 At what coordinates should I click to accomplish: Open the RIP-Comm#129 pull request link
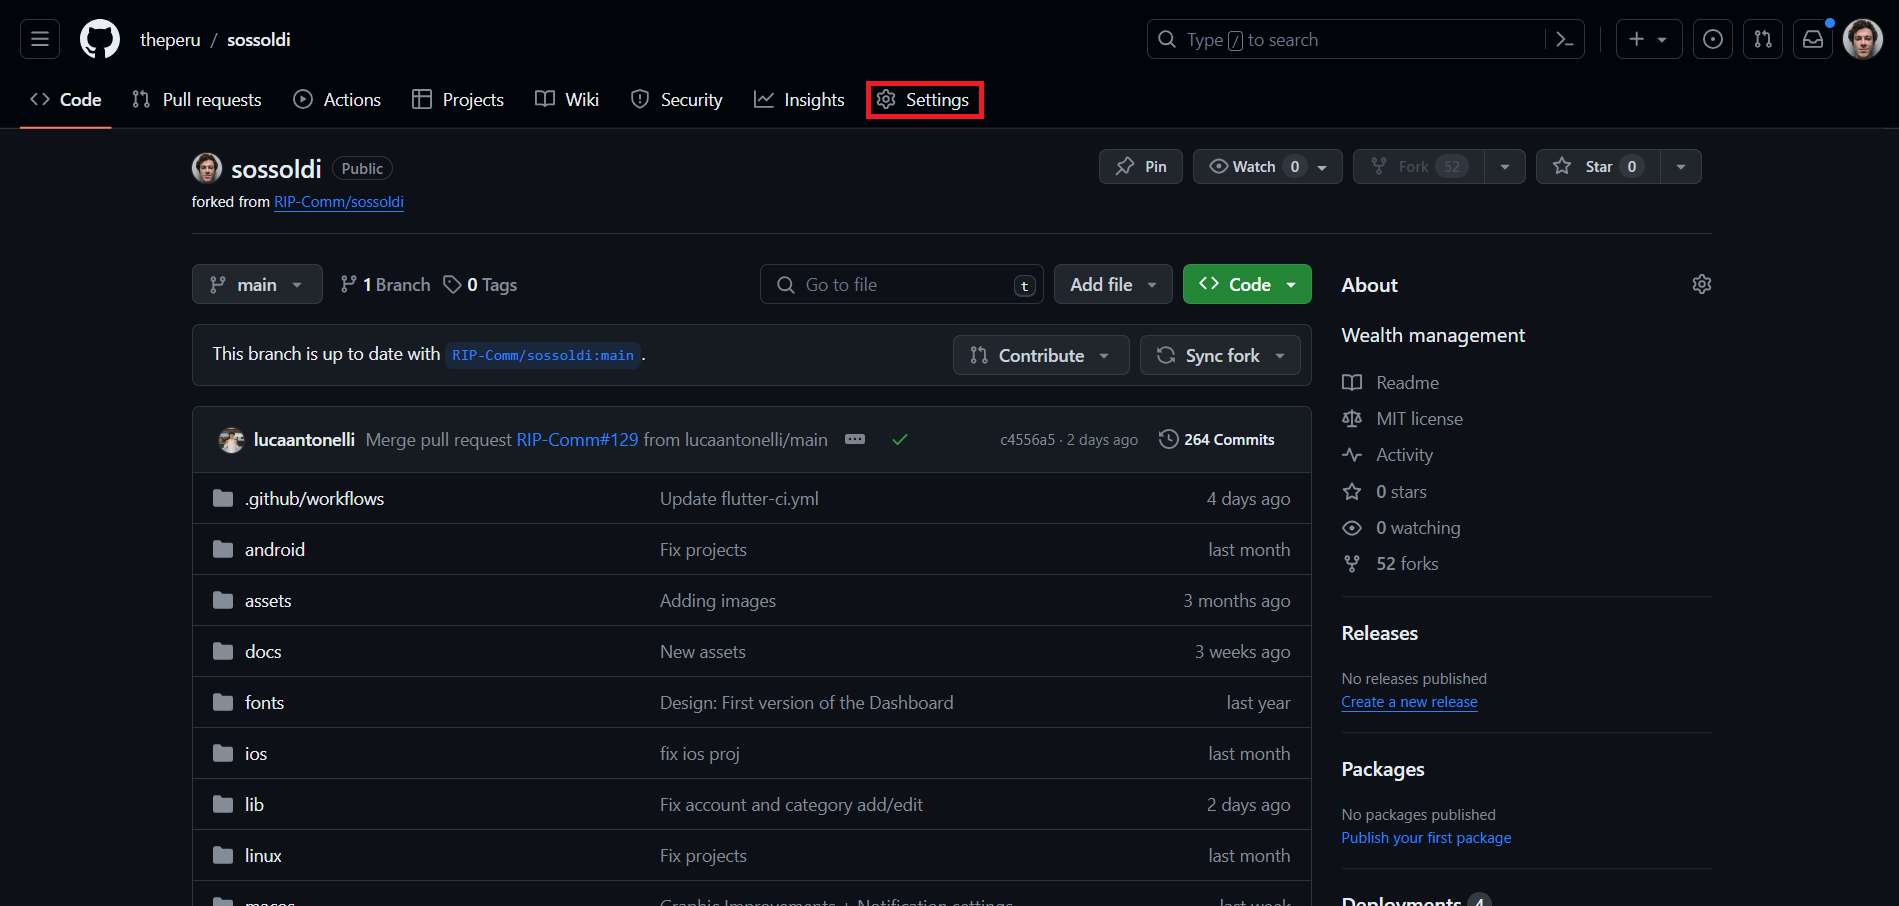577,439
